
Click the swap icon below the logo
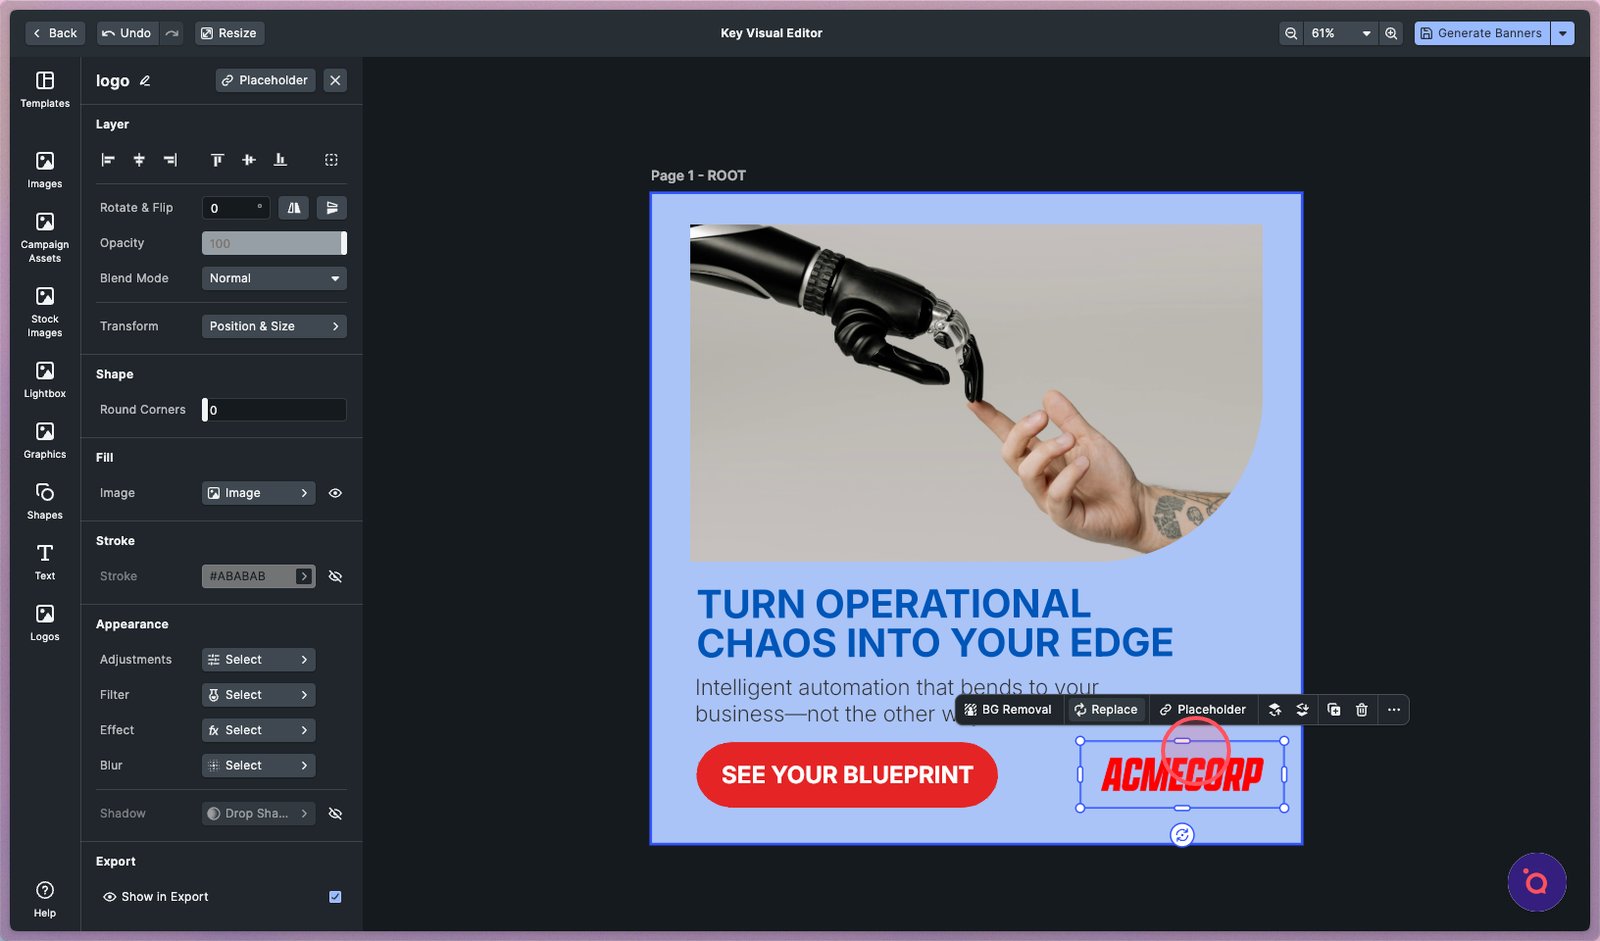coord(1182,835)
